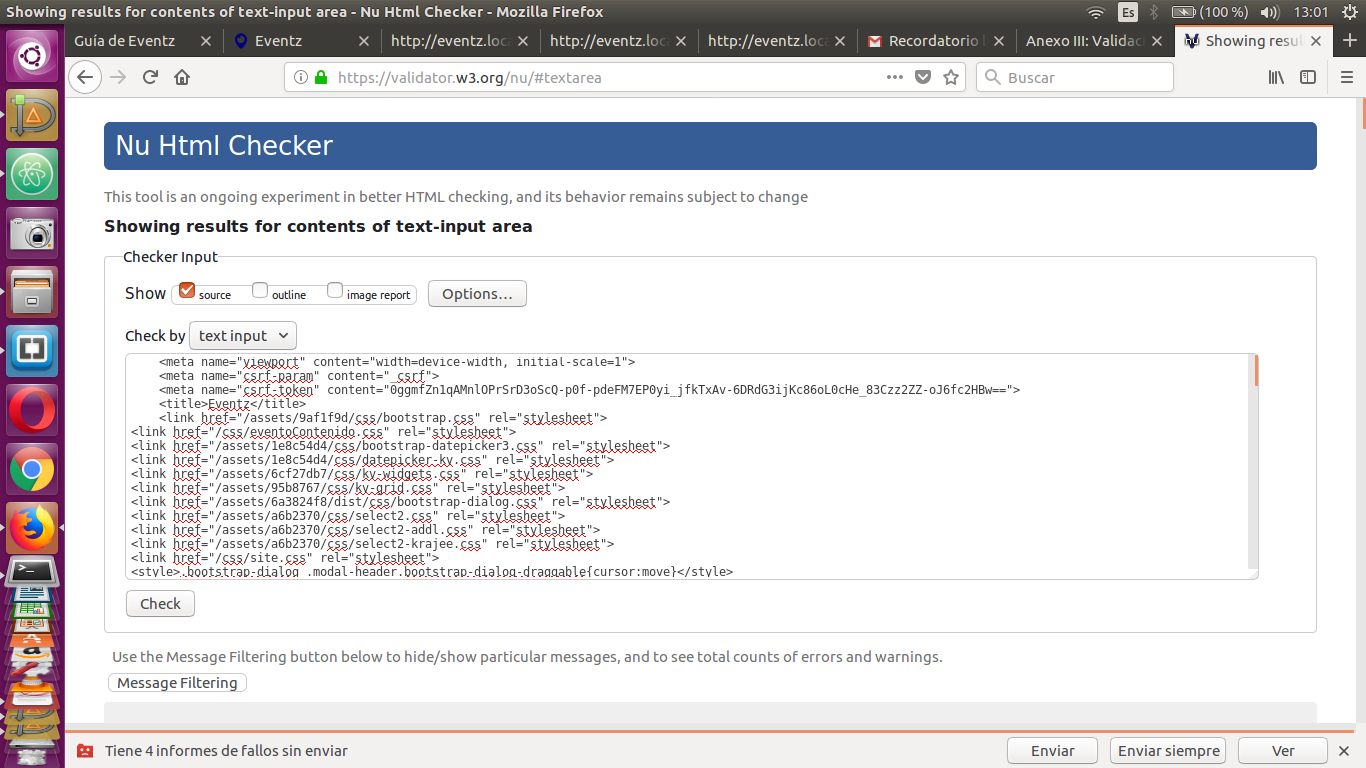This screenshot has width=1366, height=768.
Task: Open the Files manager in dock
Action: point(33,292)
